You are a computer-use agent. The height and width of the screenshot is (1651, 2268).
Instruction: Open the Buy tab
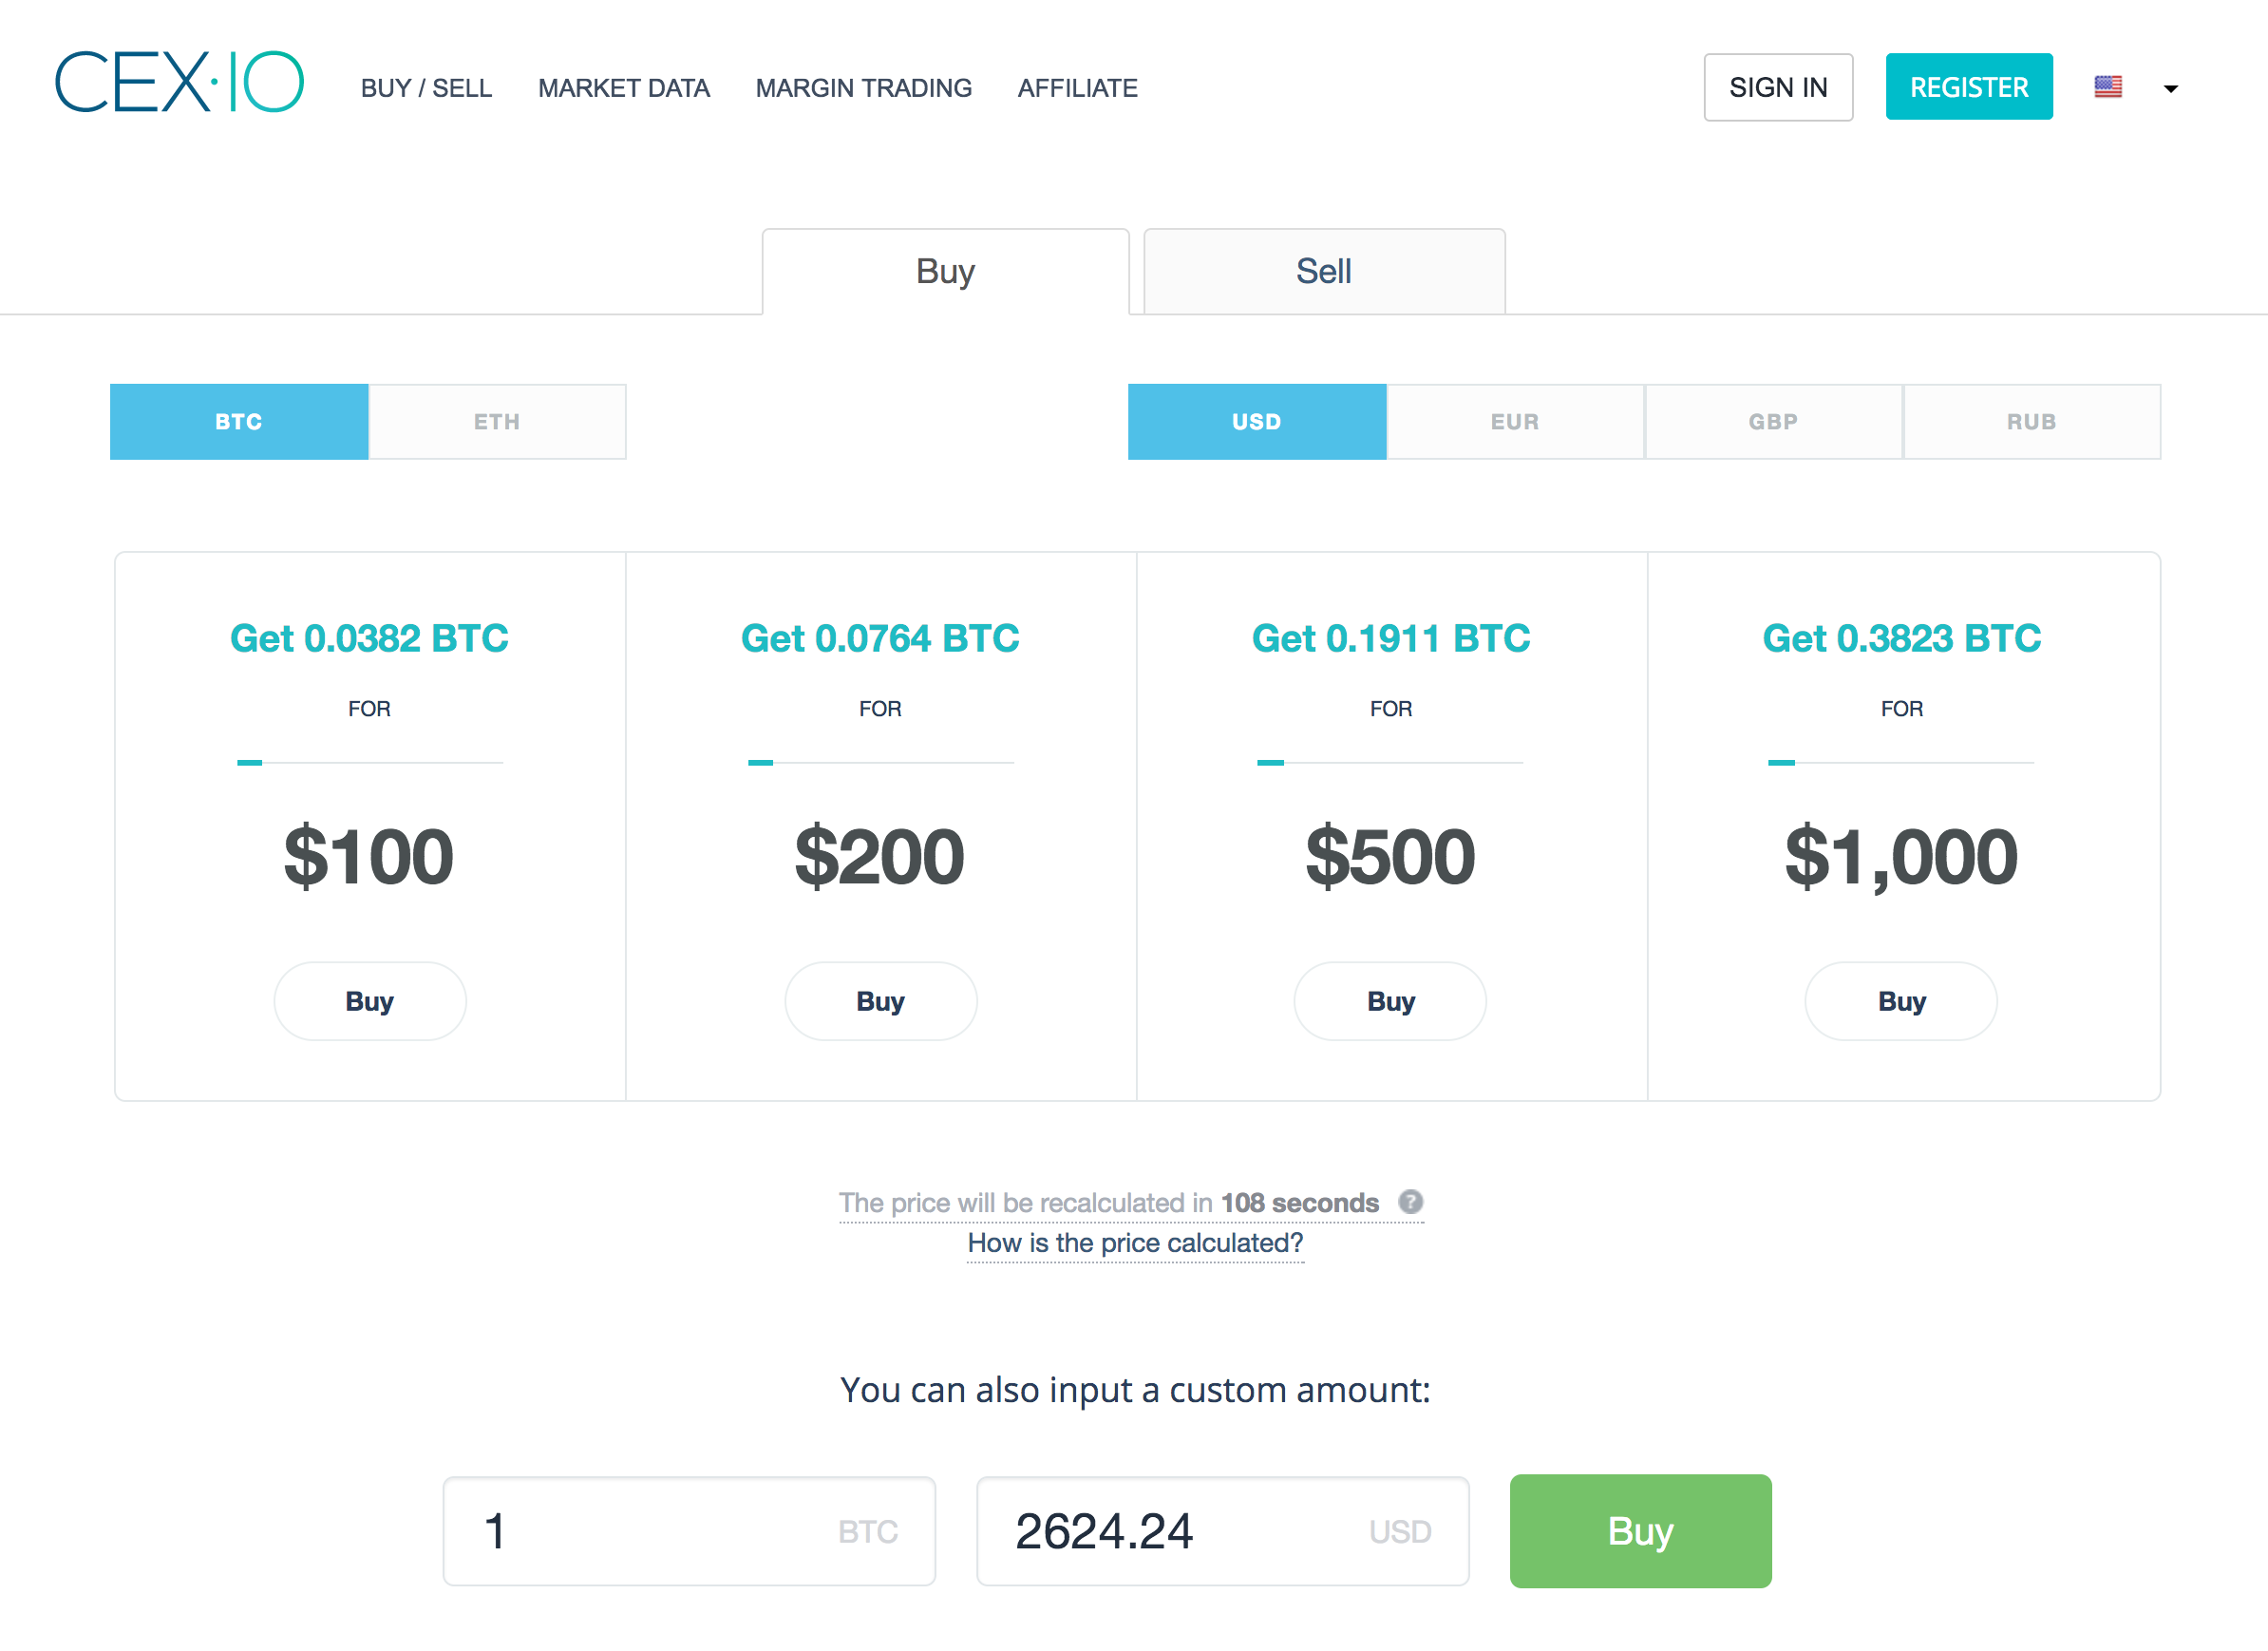tap(945, 271)
